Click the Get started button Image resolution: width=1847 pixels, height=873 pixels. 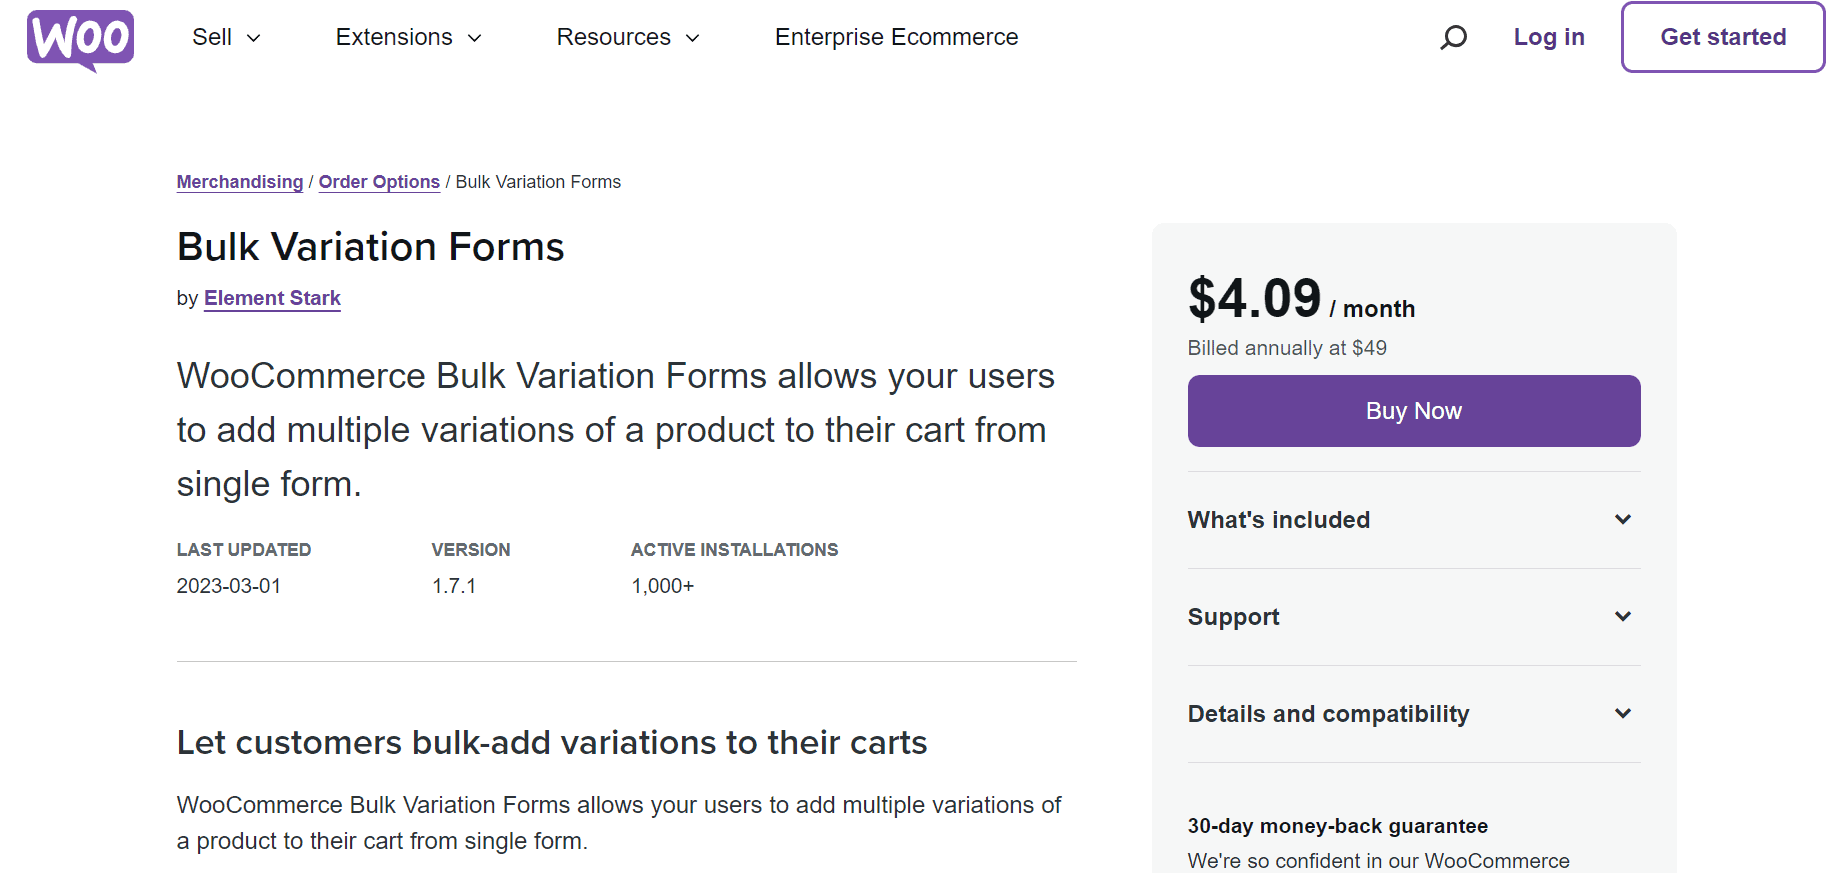[1723, 37]
